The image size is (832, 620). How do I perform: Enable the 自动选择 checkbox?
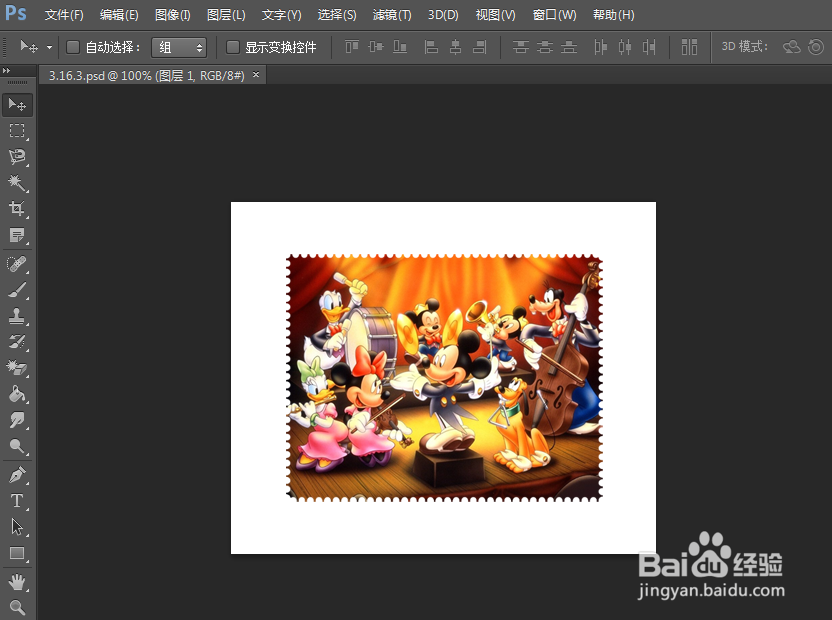(73, 47)
